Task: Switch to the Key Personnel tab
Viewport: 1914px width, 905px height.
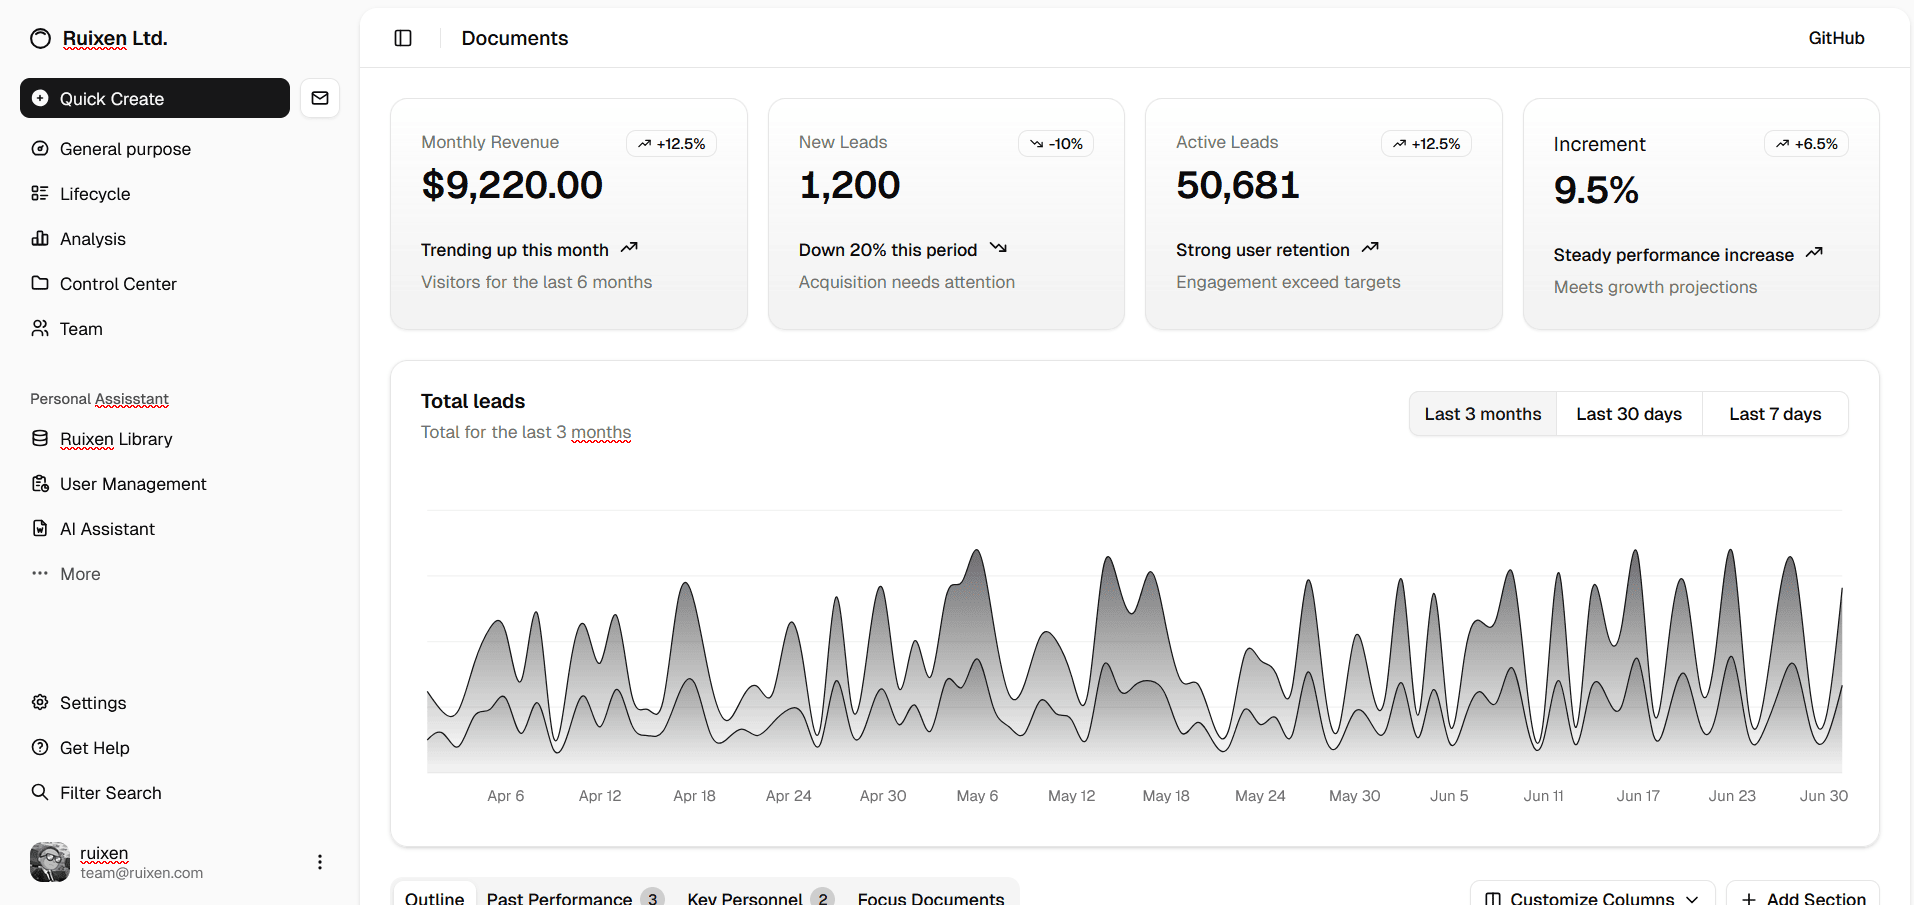Action: click(757, 896)
